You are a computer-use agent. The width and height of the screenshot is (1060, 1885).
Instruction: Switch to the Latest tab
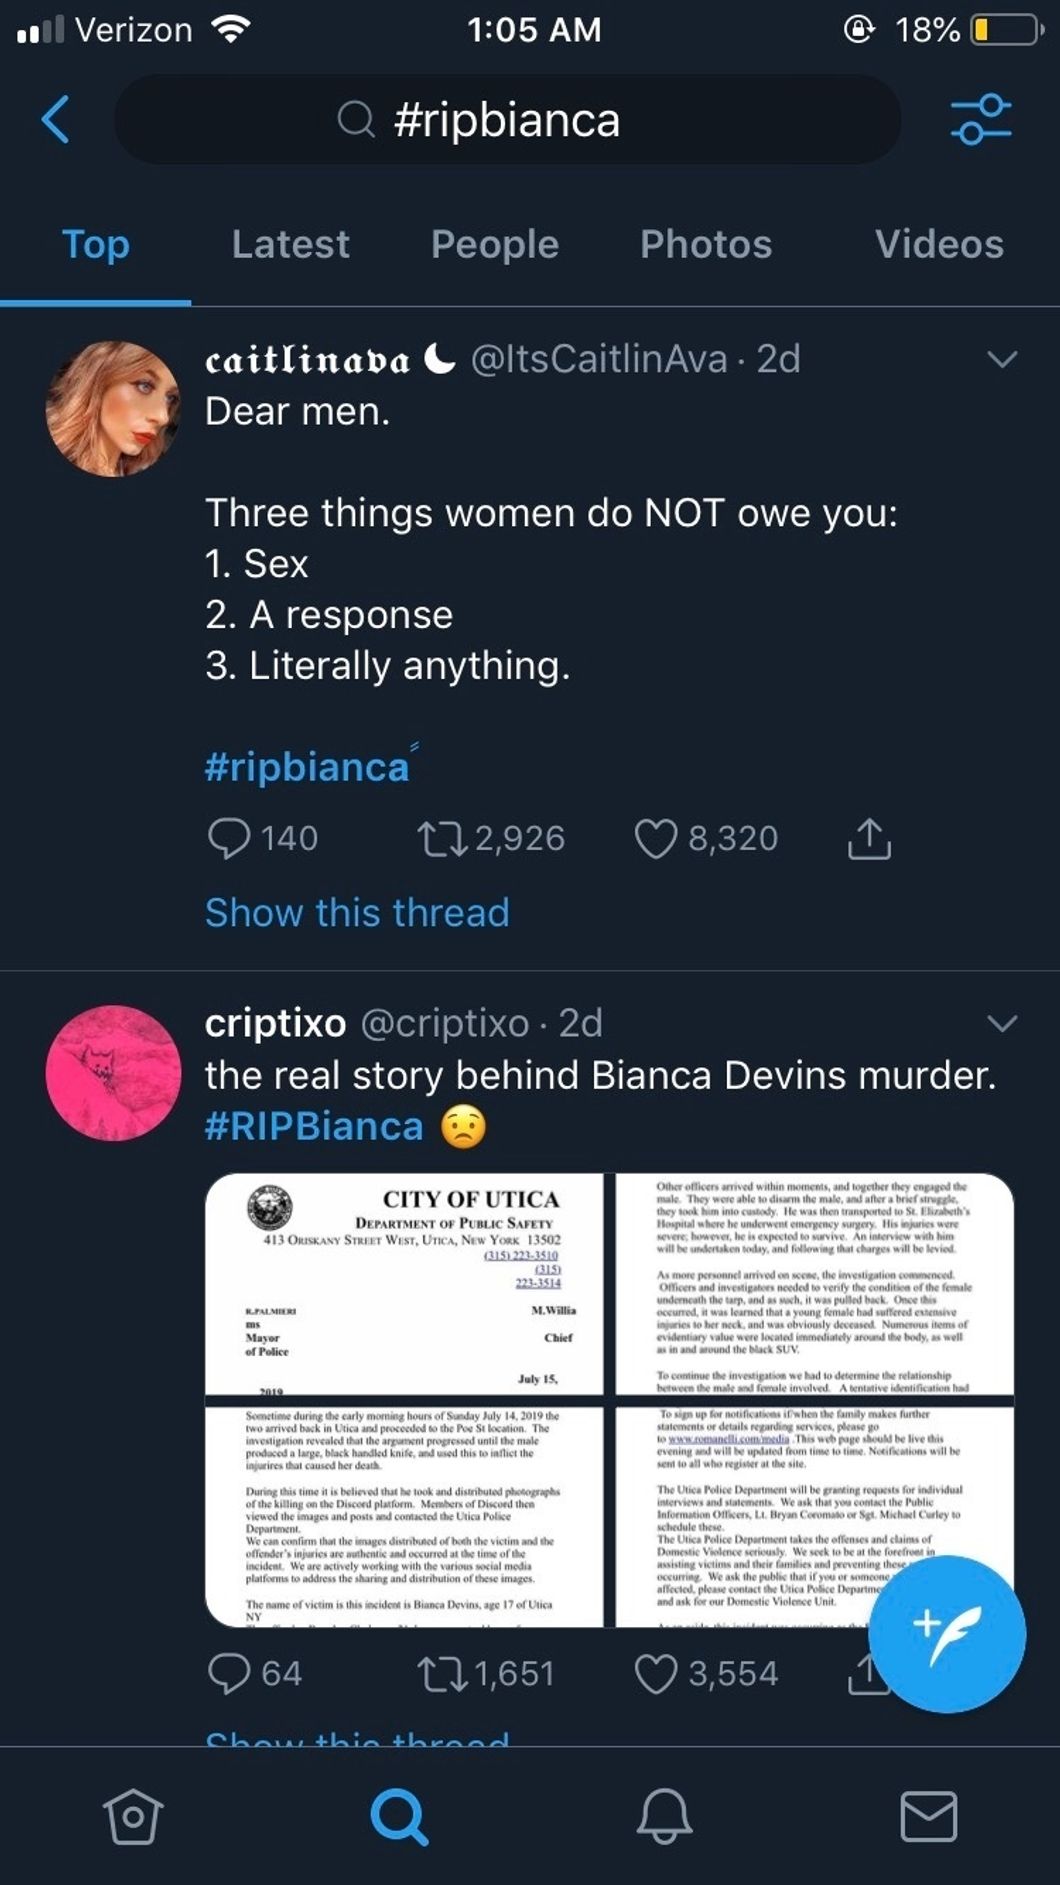pyautogui.click(x=290, y=245)
